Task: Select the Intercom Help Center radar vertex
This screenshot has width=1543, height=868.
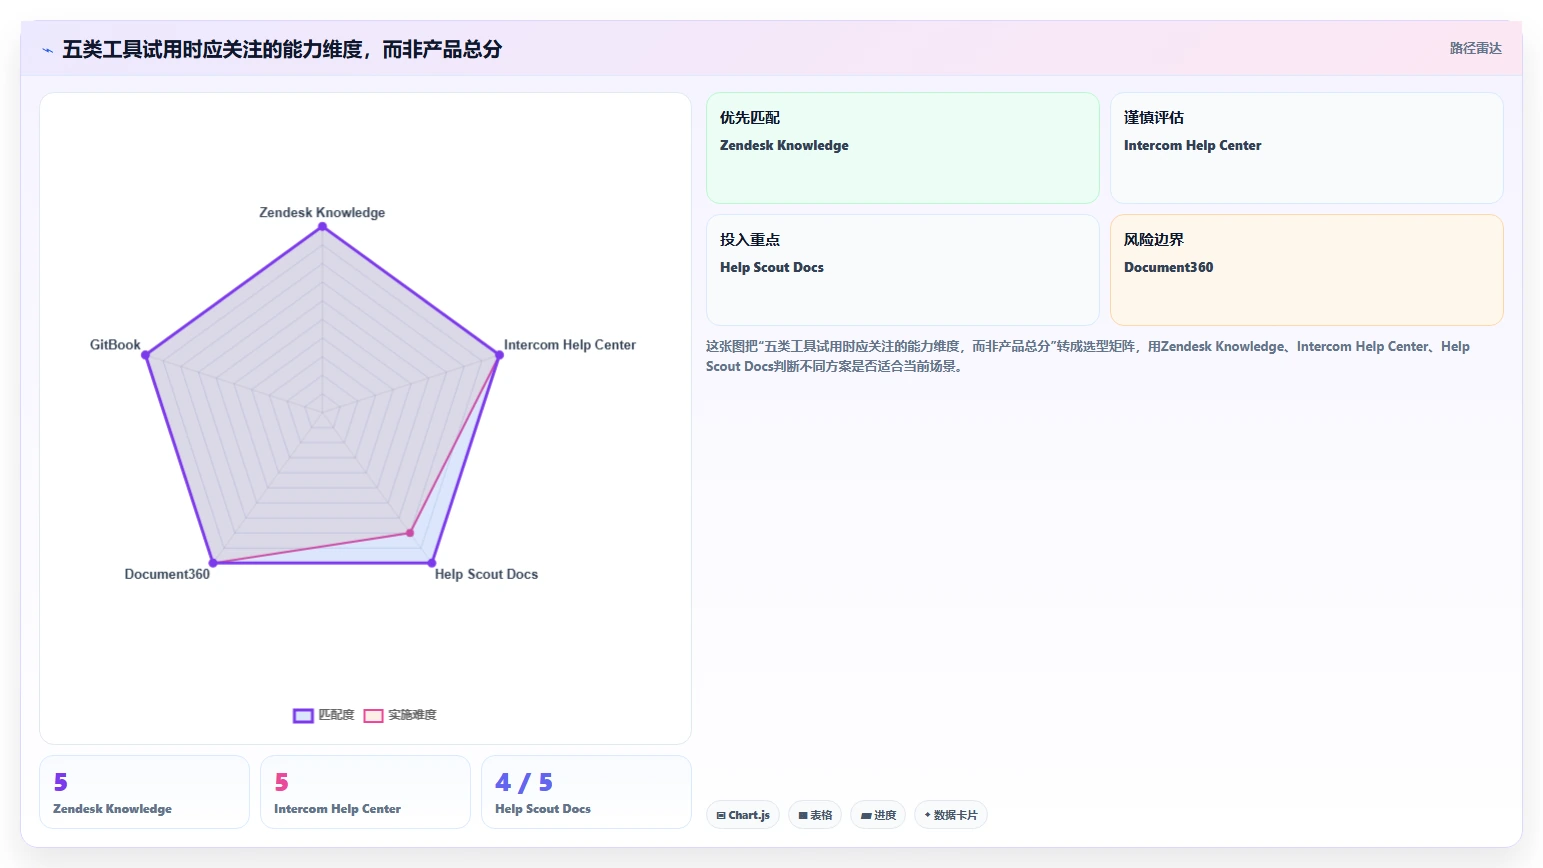Action: (499, 355)
